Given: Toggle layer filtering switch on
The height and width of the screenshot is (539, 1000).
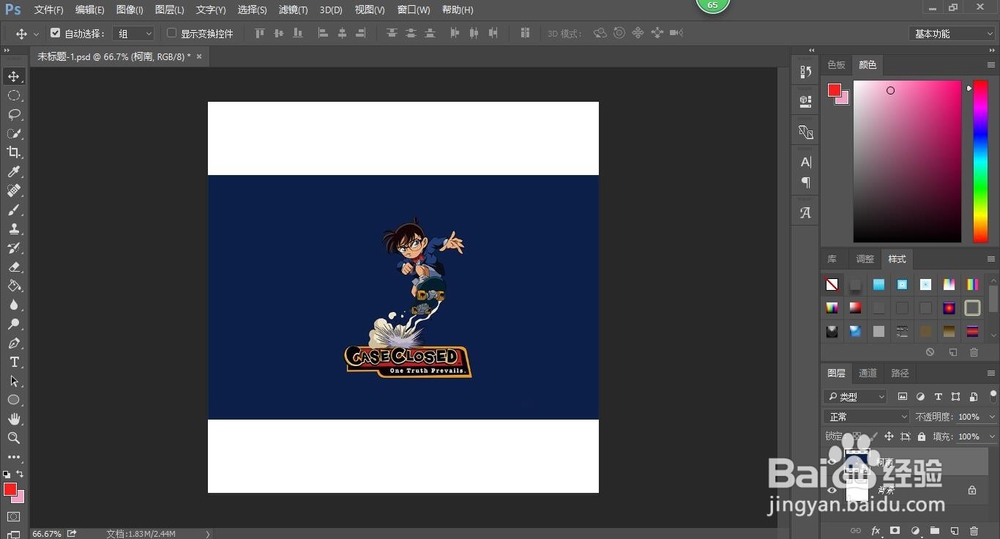Looking at the screenshot, I should pos(993,396).
